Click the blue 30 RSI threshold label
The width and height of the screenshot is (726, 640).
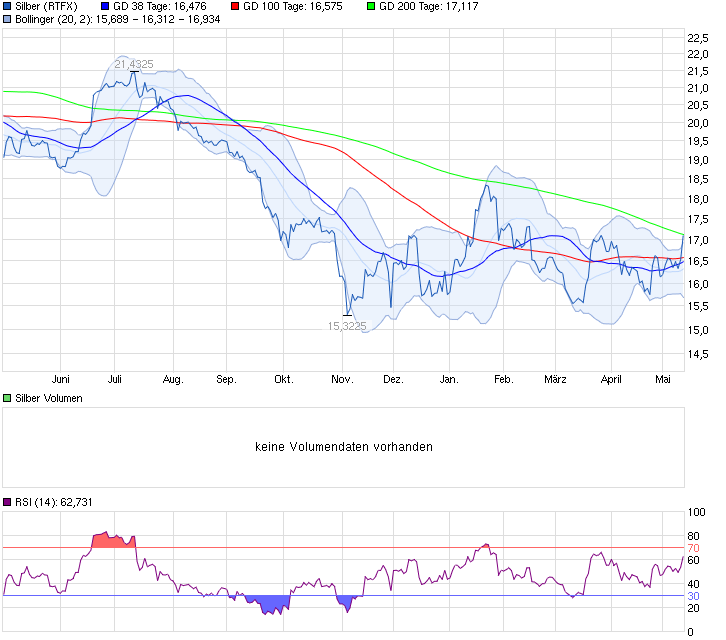pyautogui.click(x=693, y=596)
